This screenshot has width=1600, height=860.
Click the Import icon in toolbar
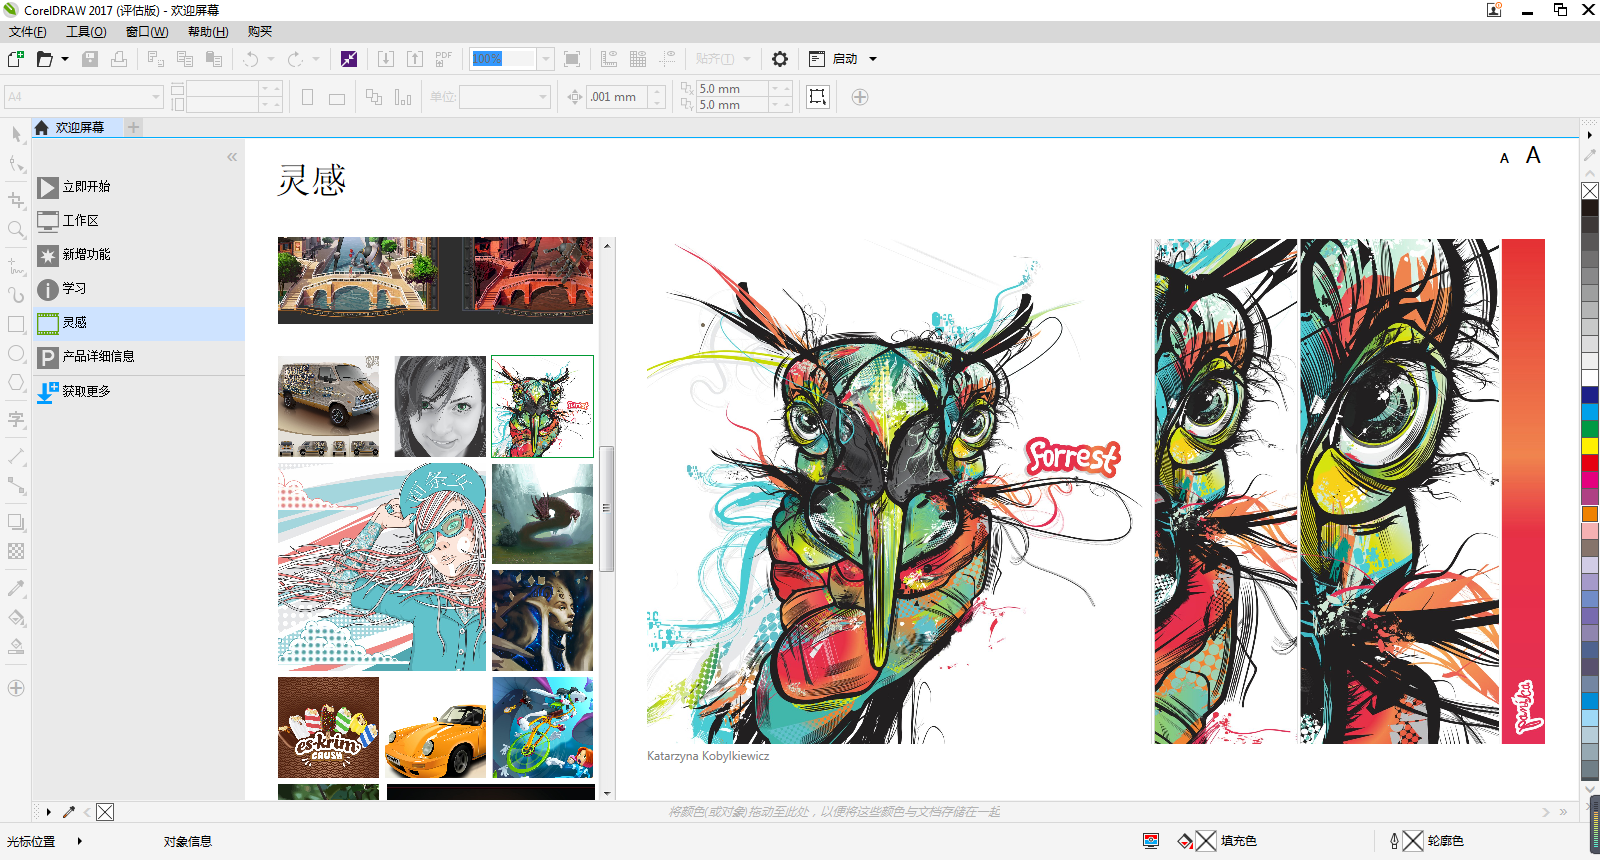(x=386, y=59)
